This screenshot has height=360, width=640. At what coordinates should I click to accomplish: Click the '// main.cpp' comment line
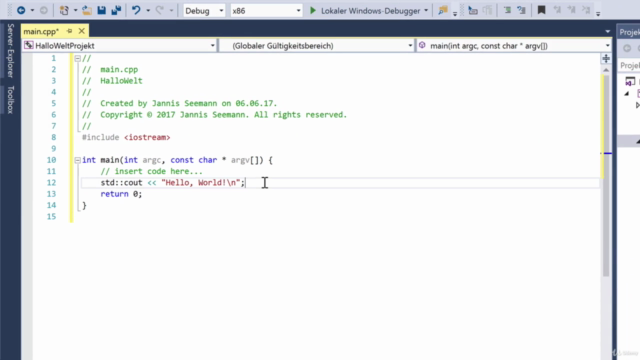point(110,69)
